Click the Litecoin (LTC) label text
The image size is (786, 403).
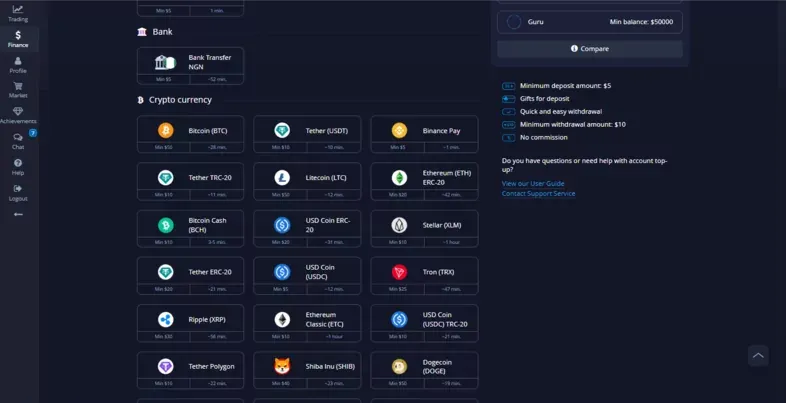point(326,178)
